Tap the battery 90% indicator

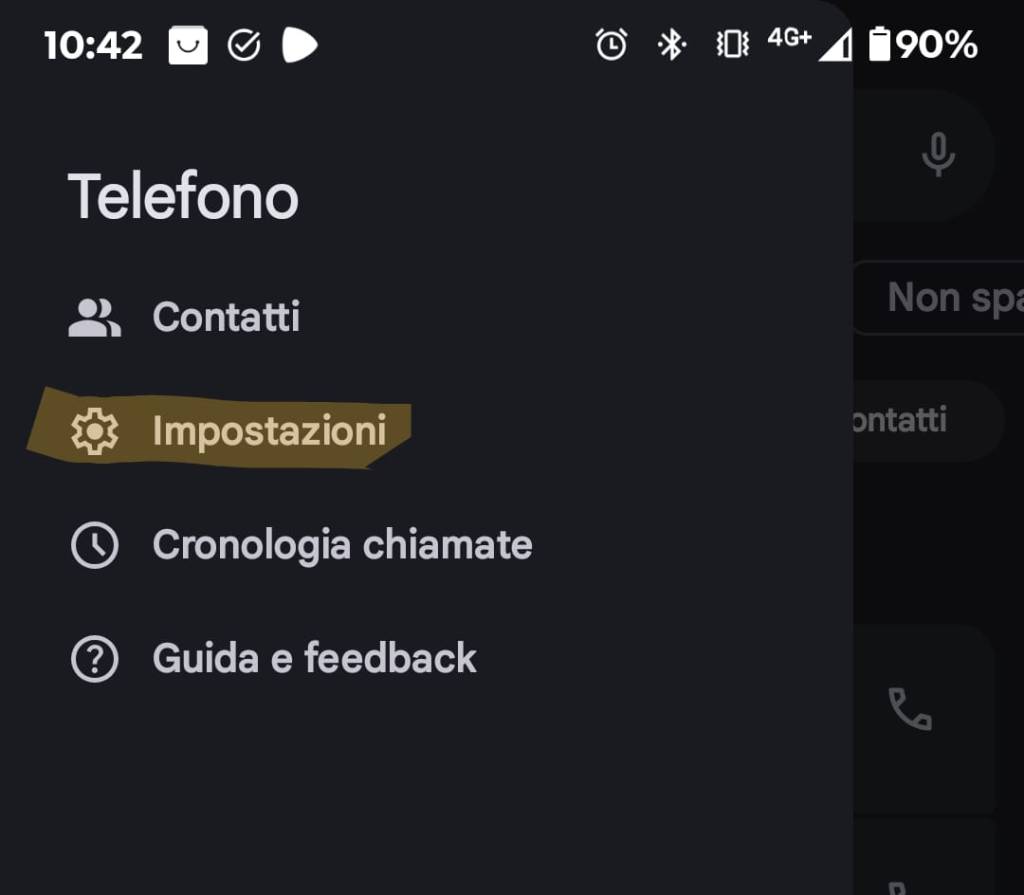point(923,45)
